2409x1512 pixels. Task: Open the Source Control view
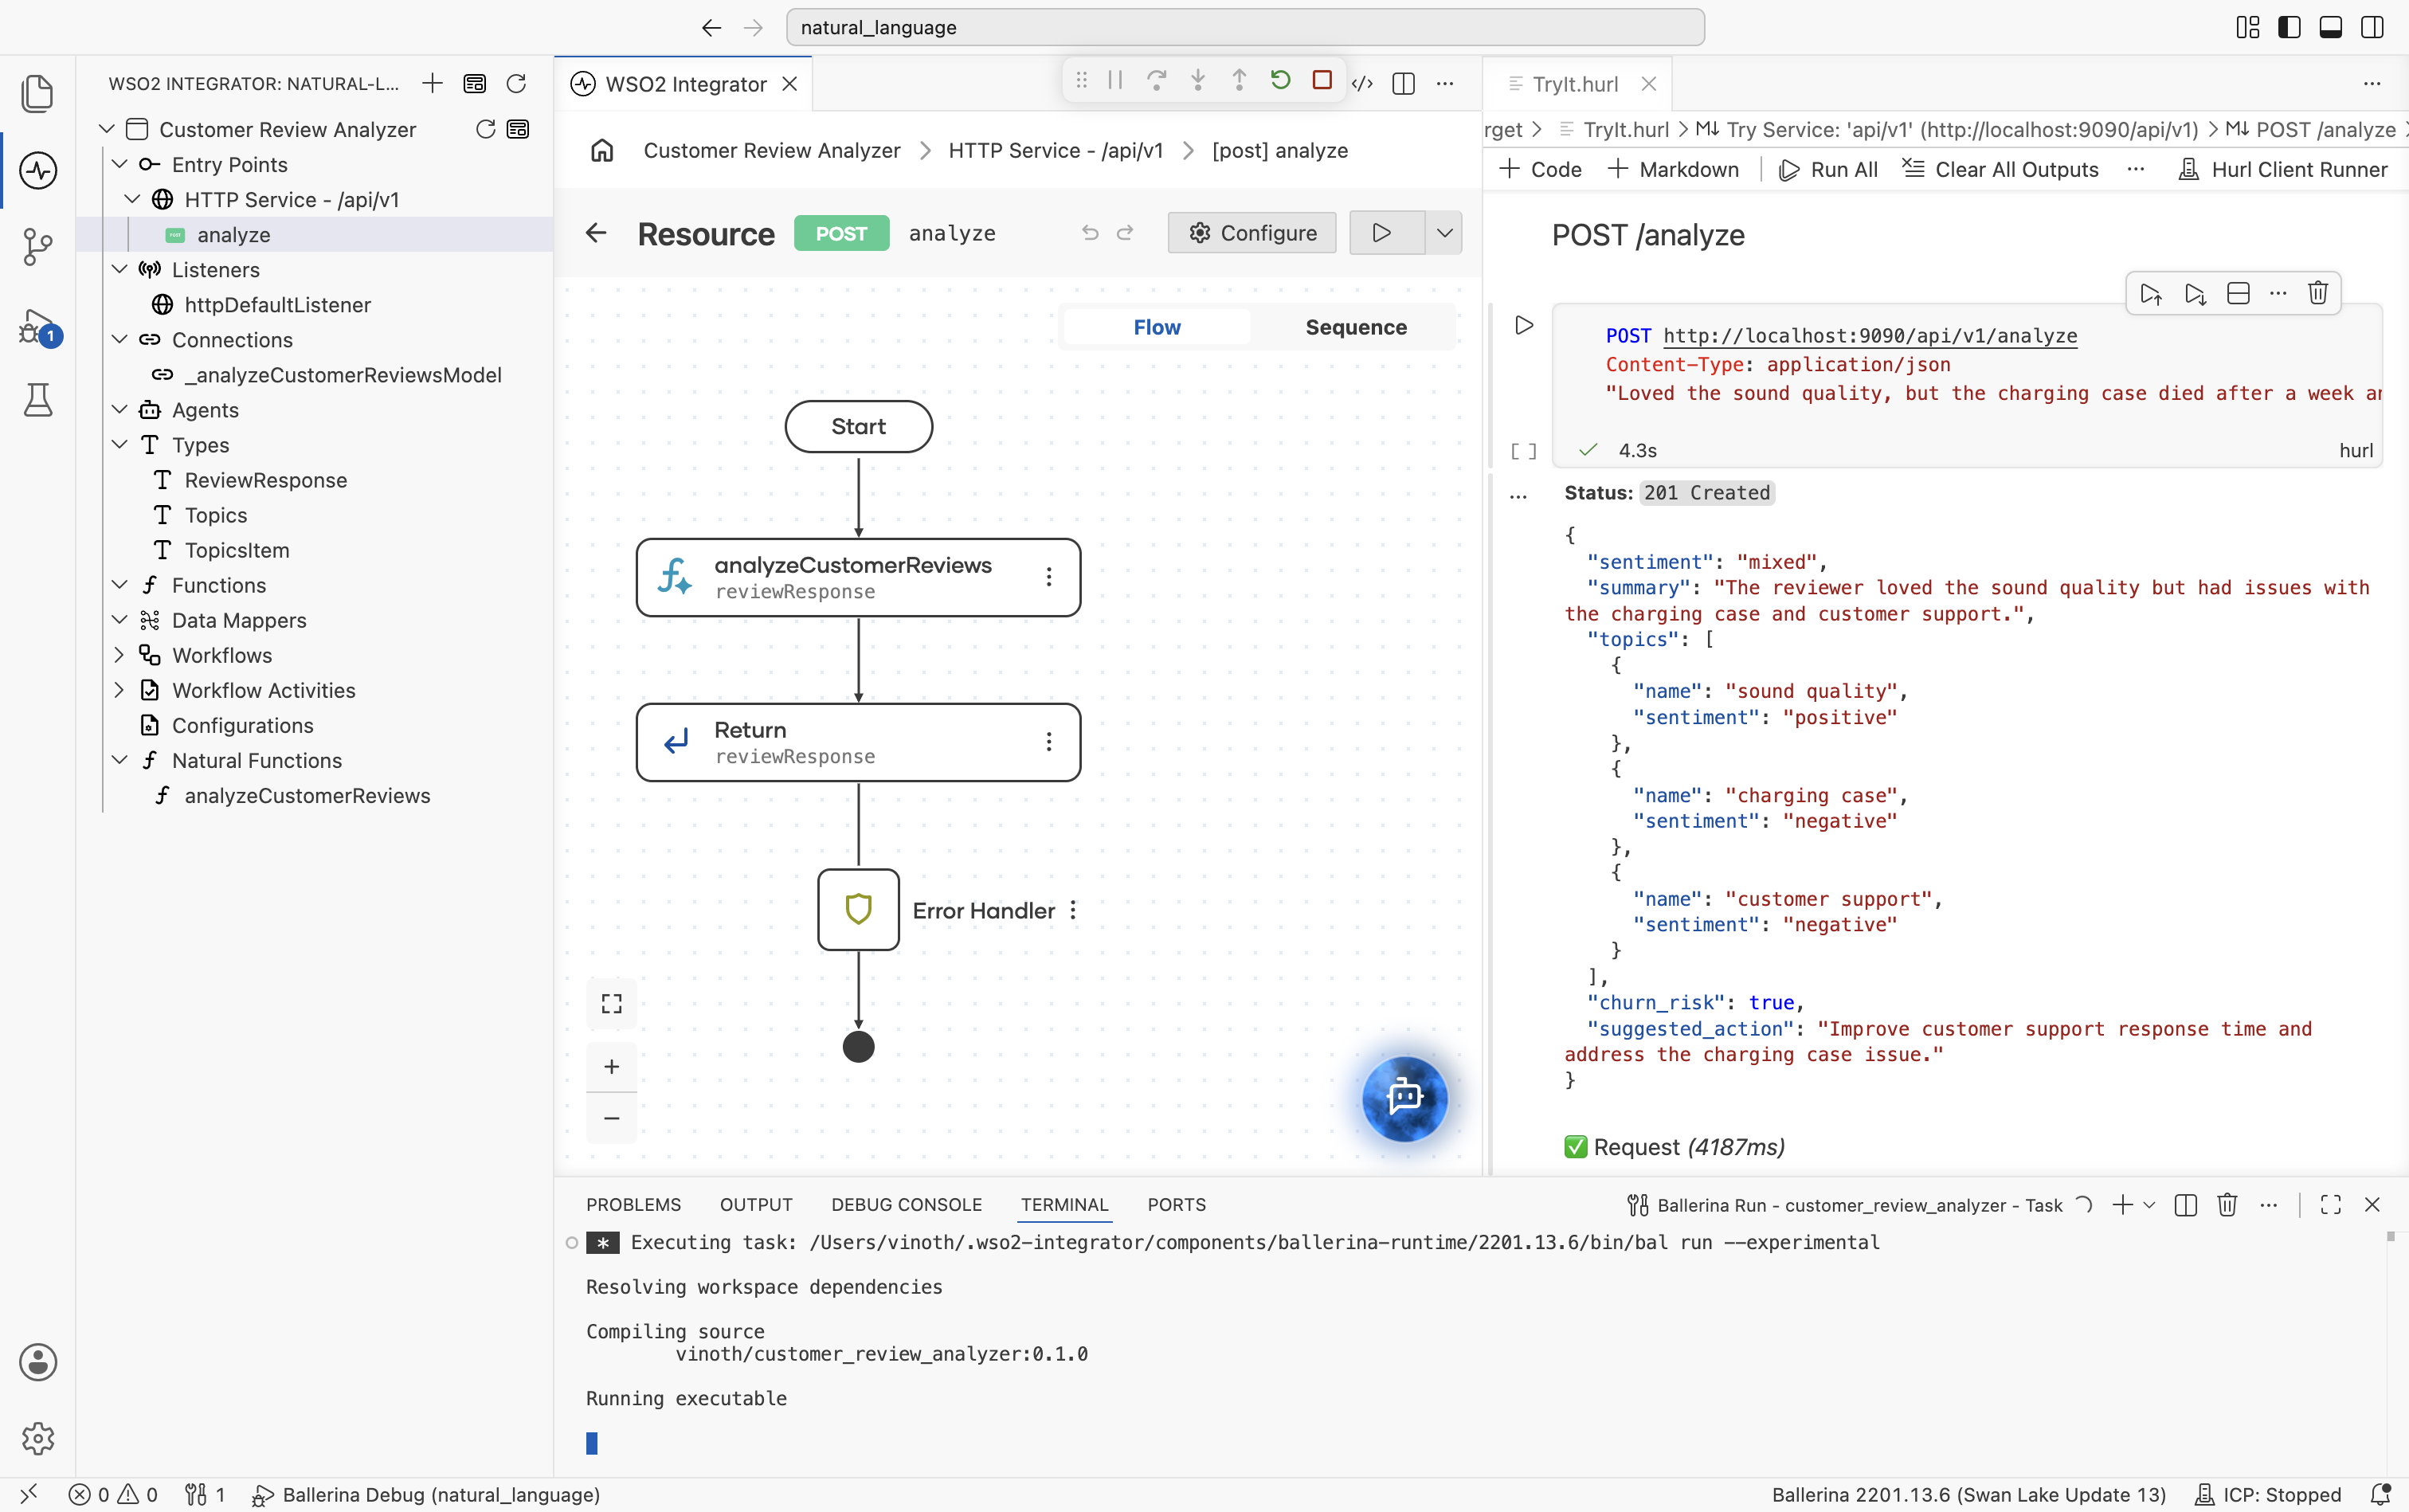click(38, 246)
